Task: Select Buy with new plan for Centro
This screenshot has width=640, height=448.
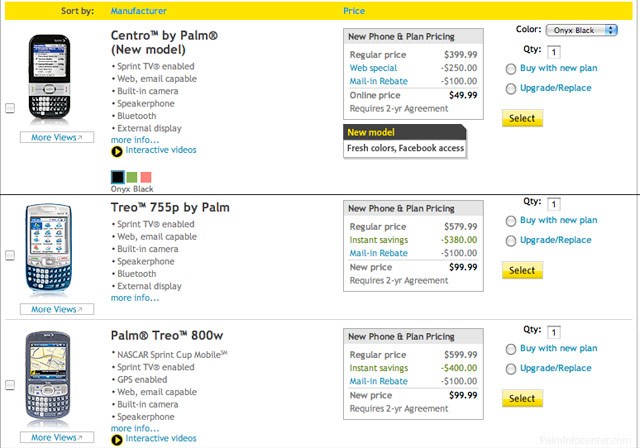Action: 511,69
